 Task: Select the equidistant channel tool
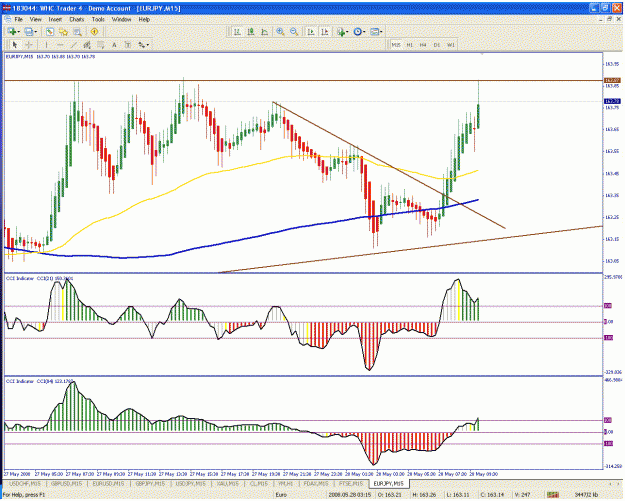click(87, 45)
